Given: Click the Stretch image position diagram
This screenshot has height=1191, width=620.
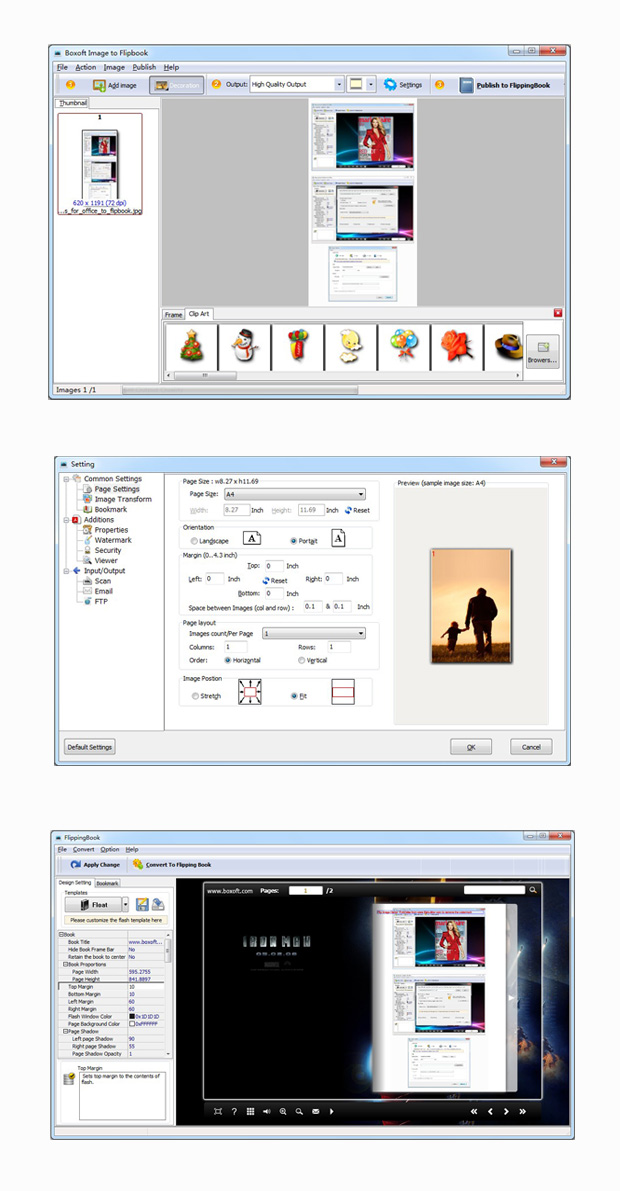Looking at the screenshot, I should point(249,693).
